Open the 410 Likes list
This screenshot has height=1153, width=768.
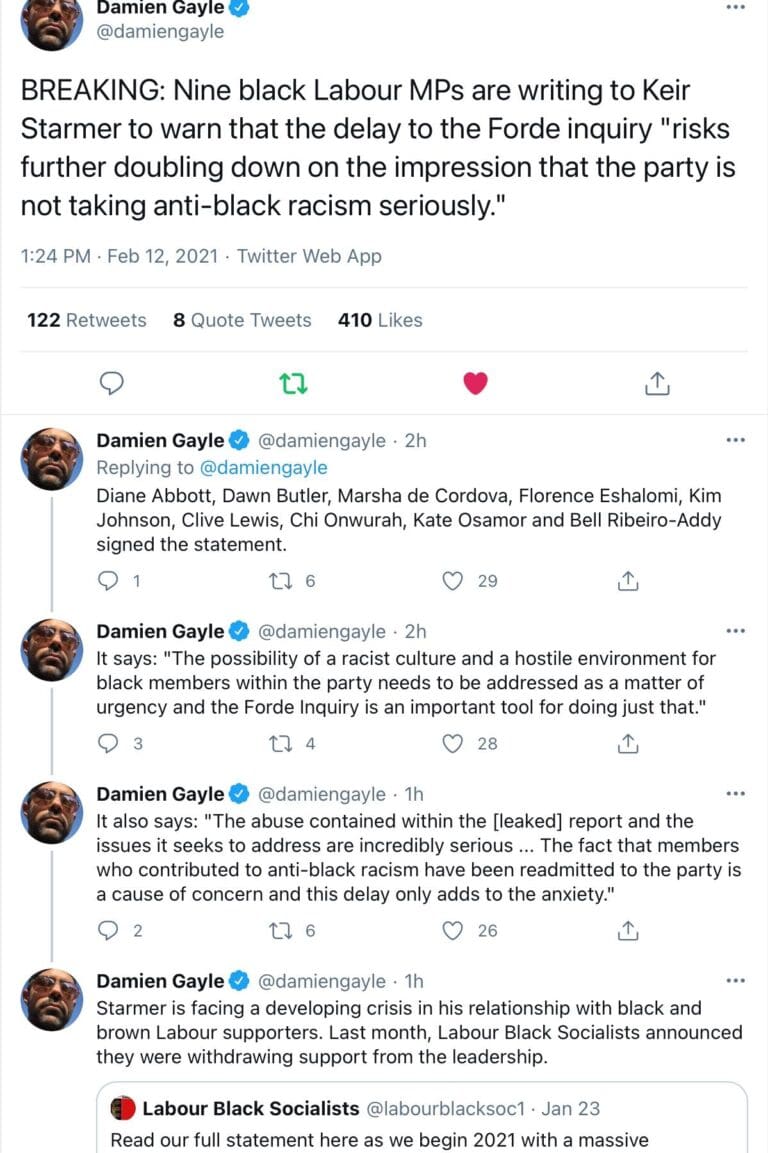[380, 320]
